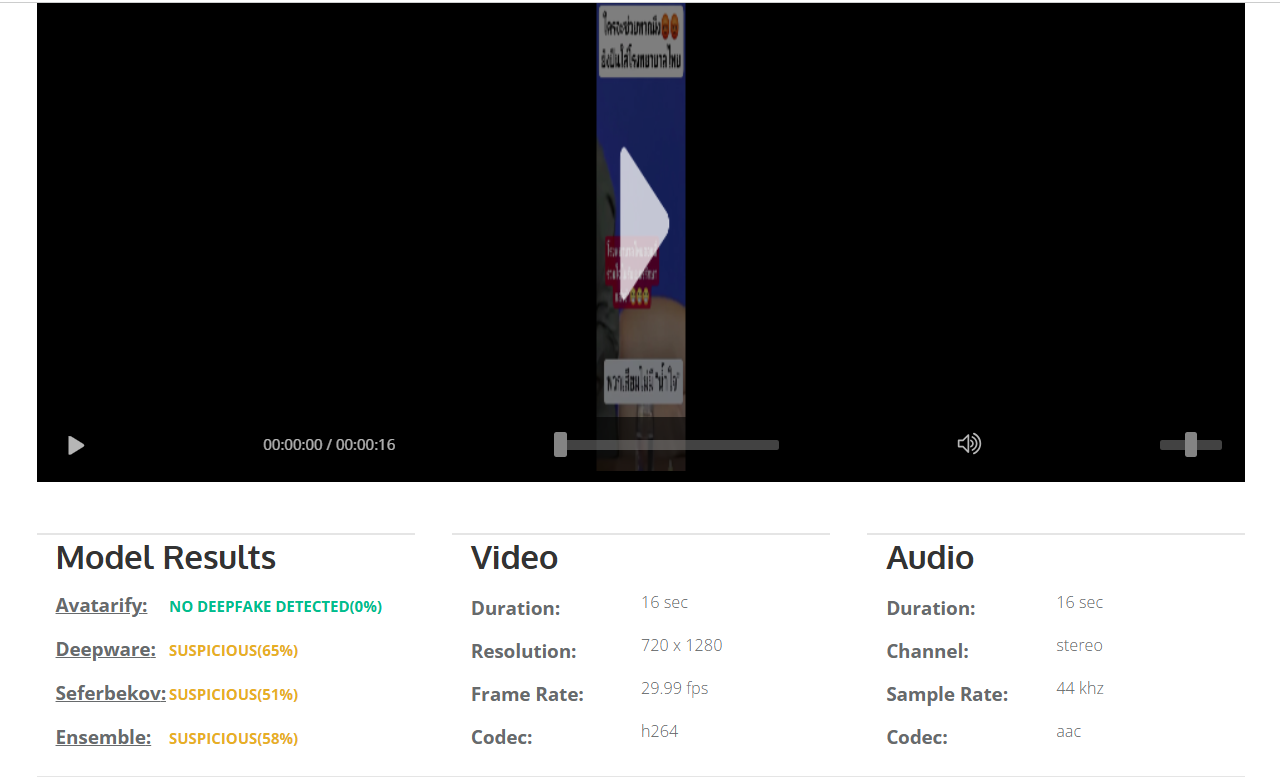Click the 'Sample Rate:' label
This screenshot has width=1280, height=777.
point(947,694)
